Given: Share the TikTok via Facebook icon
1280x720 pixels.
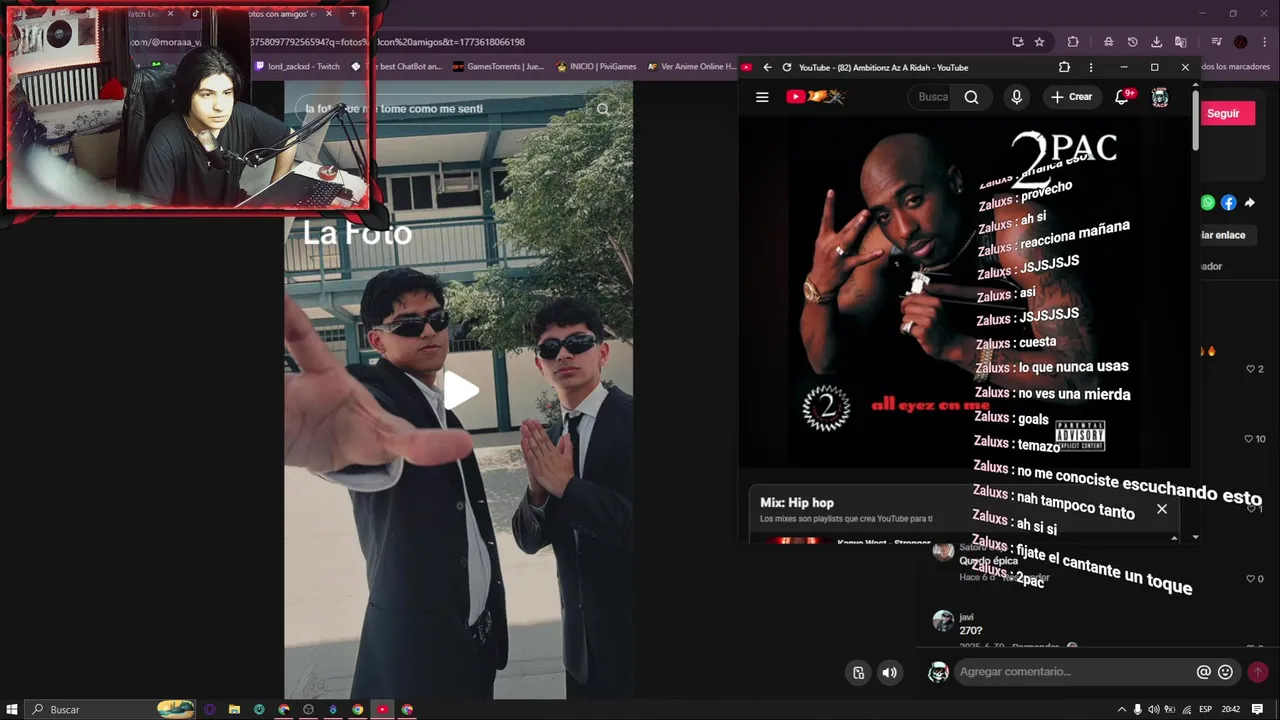Looking at the screenshot, I should point(1229,203).
